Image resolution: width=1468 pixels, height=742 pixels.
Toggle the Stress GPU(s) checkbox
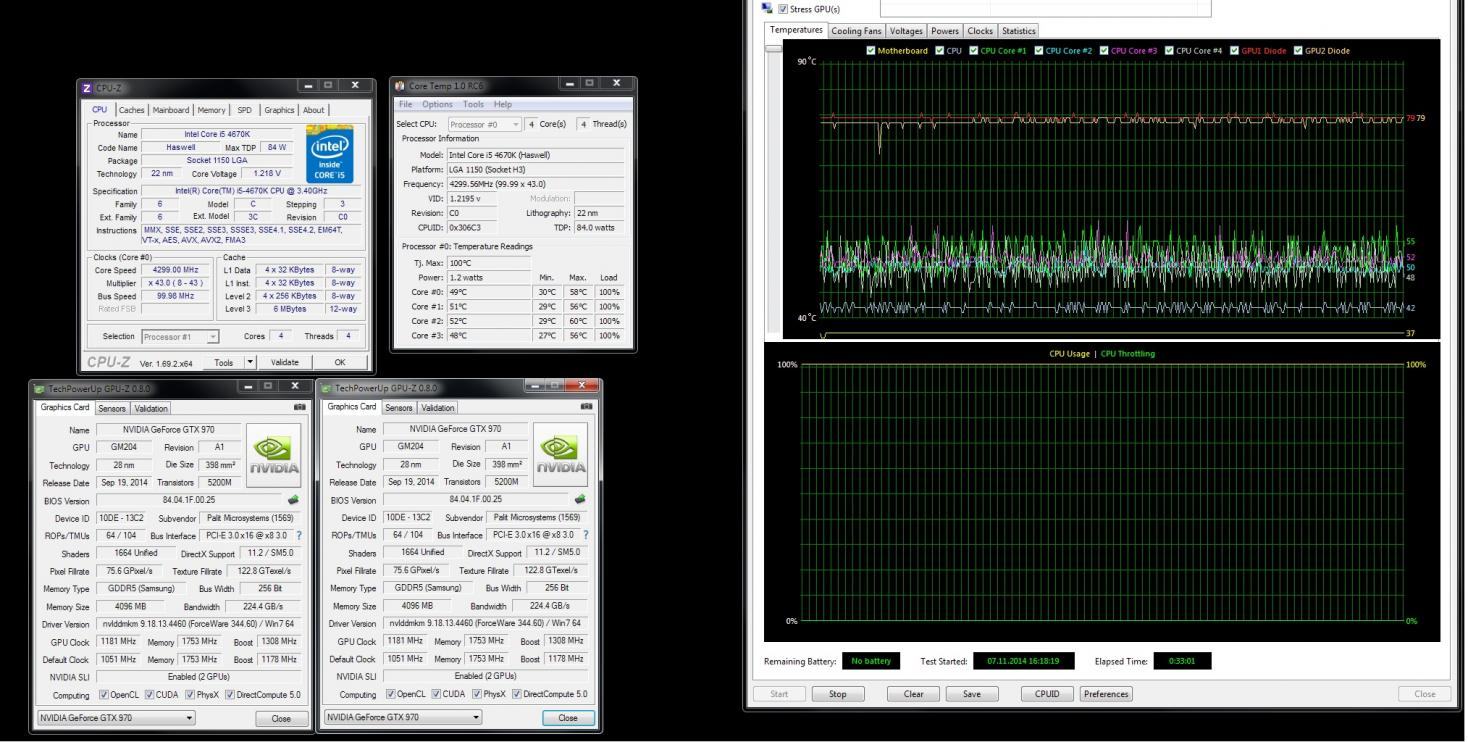pyautogui.click(x=782, y=8)
